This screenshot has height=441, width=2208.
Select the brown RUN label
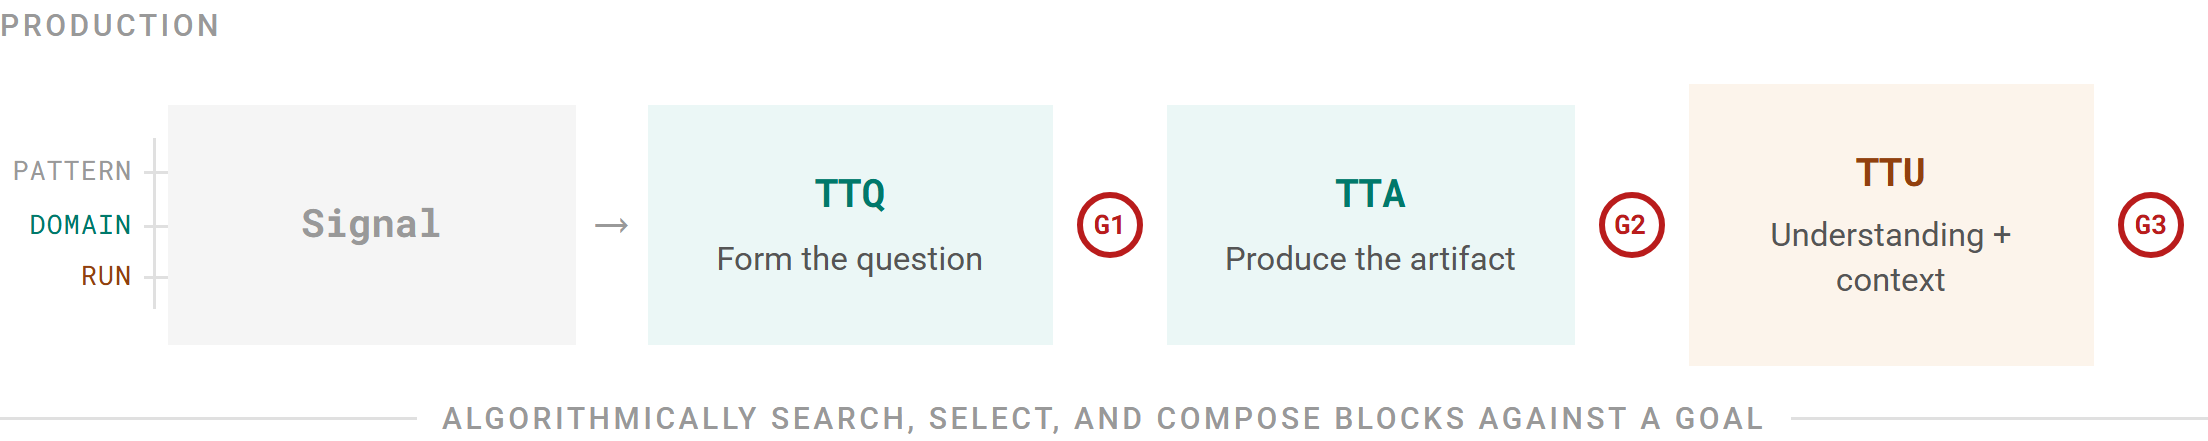106,277
